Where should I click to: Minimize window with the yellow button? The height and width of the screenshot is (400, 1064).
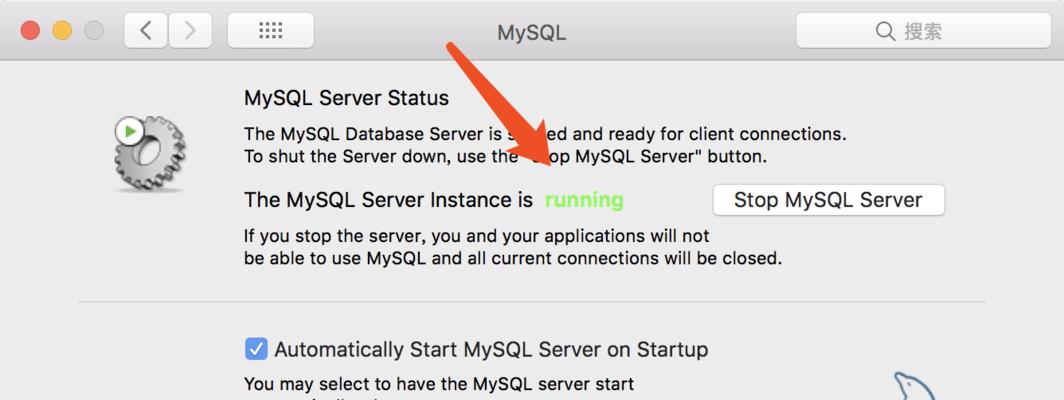pos(62,31)
